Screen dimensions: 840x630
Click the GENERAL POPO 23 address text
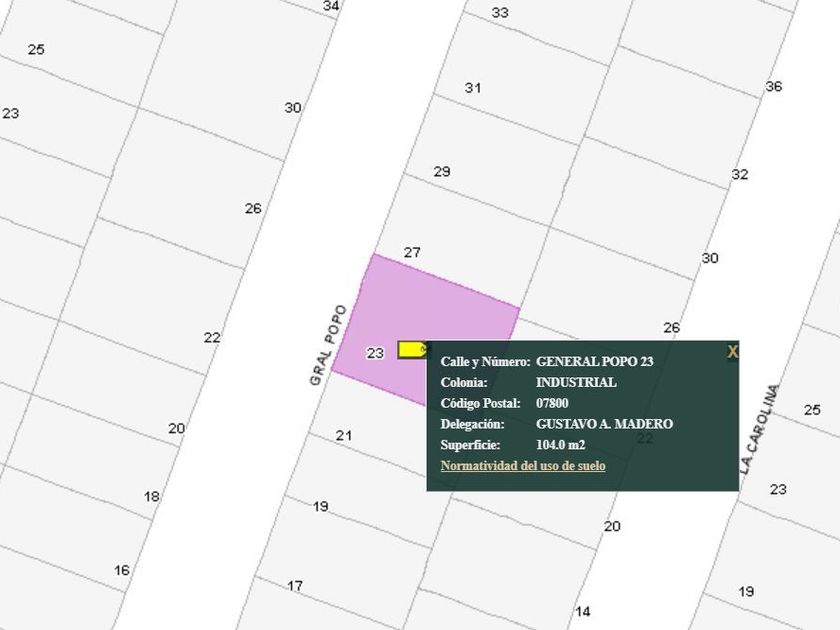(595, 362)
